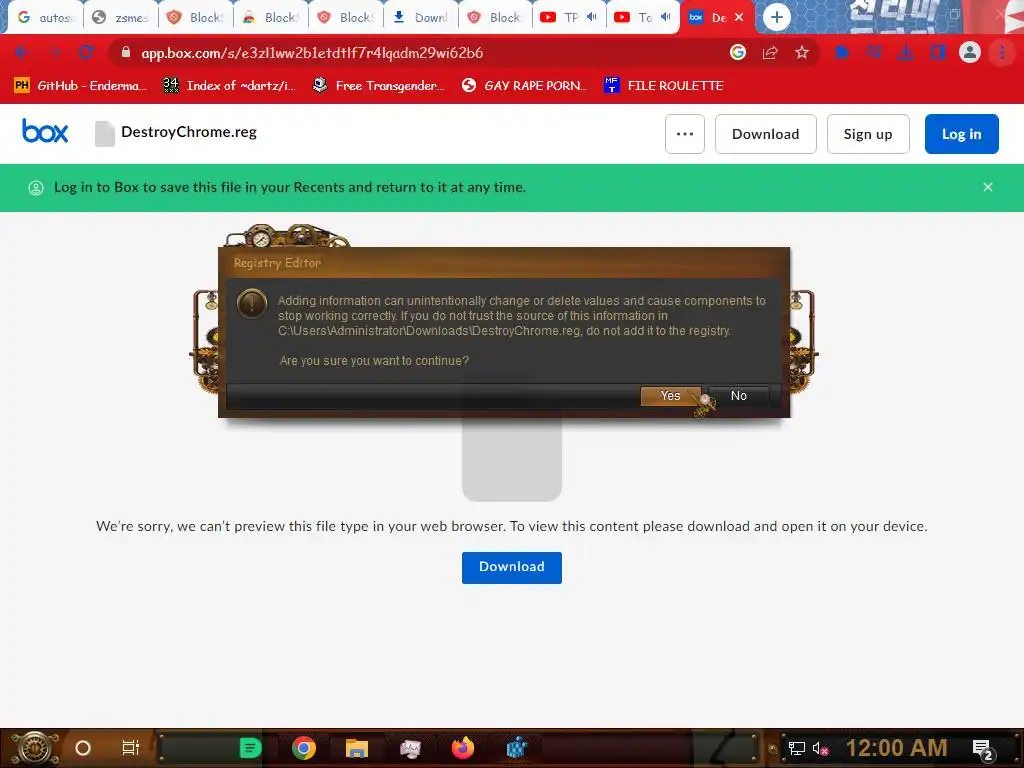Open the gray monitor app on the taskbar
Image resolution: width=1024 pixels, height=768 pixels.
(x=410, y=748)
